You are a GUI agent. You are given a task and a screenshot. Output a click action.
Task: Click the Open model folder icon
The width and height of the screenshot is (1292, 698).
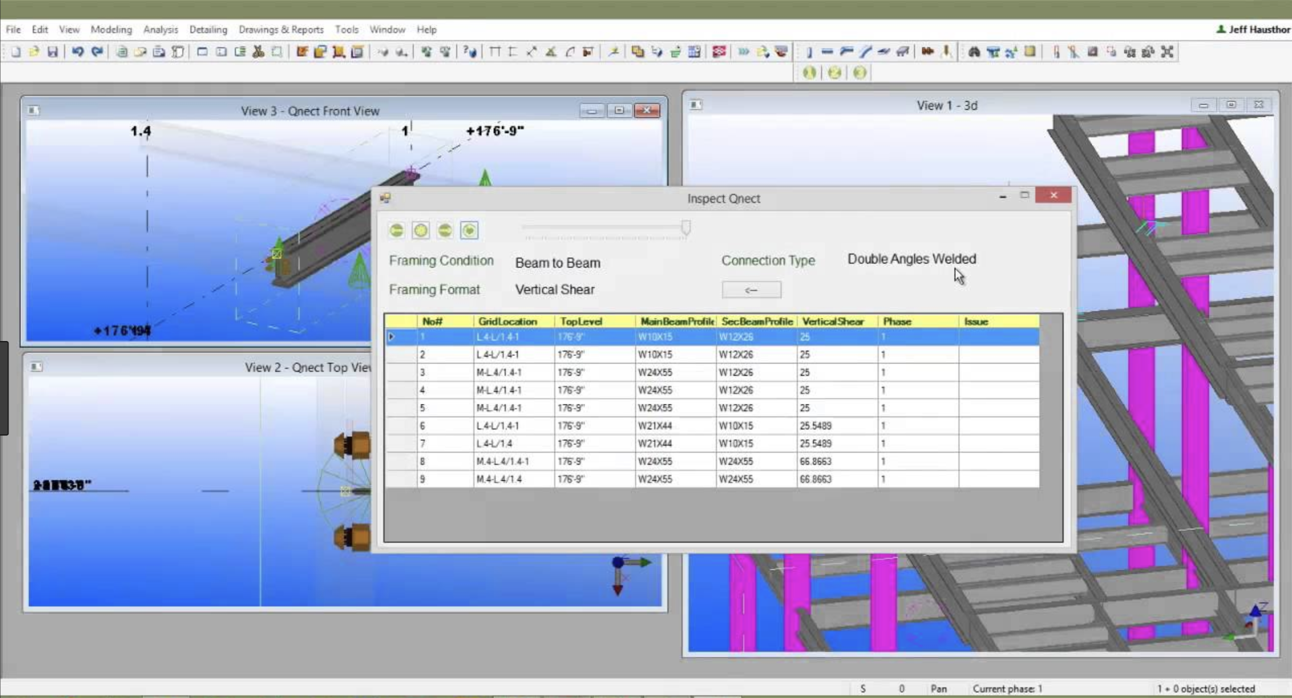(x=34, y=52)
